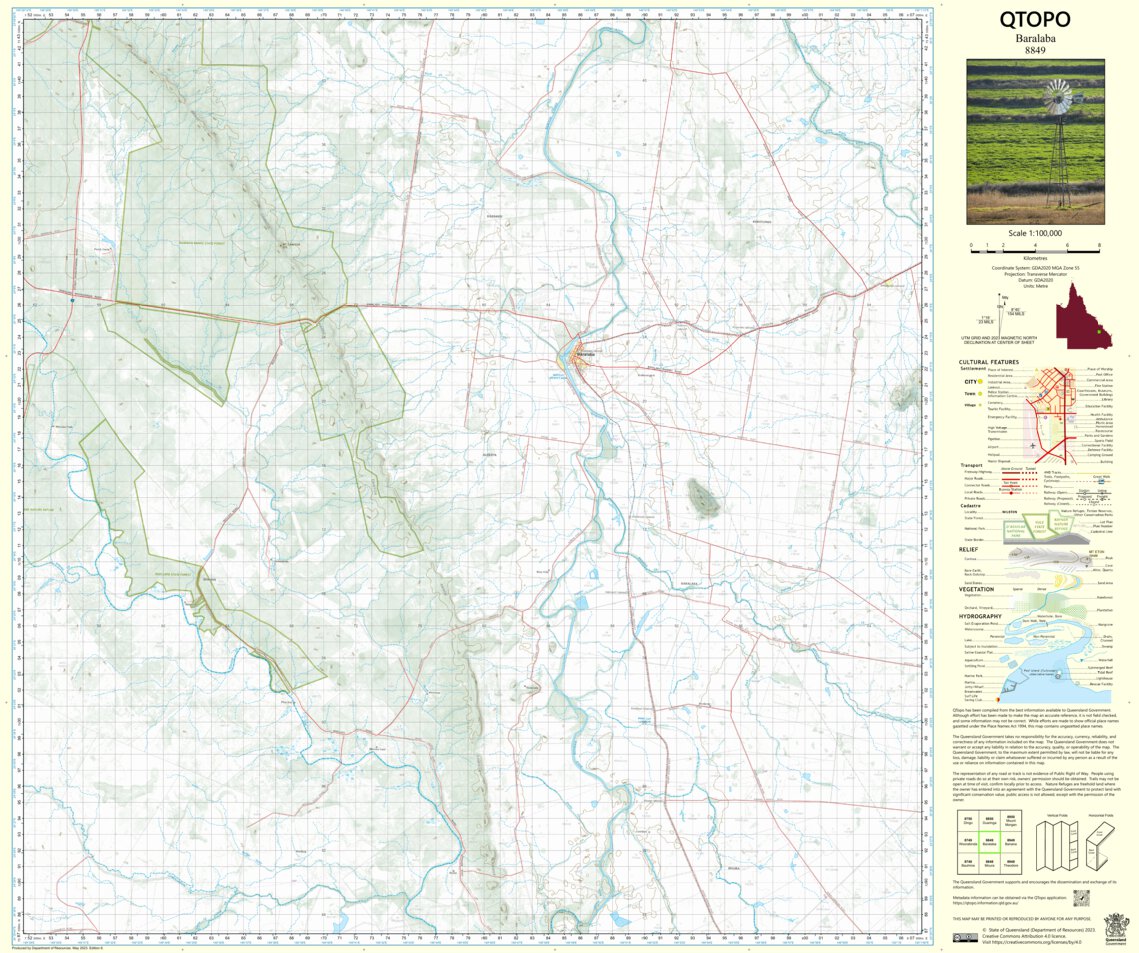Select the Creative Commons CC-BY licence icon
The width and height of the screenshot is (1139, 953).
[x=965, y=937]
